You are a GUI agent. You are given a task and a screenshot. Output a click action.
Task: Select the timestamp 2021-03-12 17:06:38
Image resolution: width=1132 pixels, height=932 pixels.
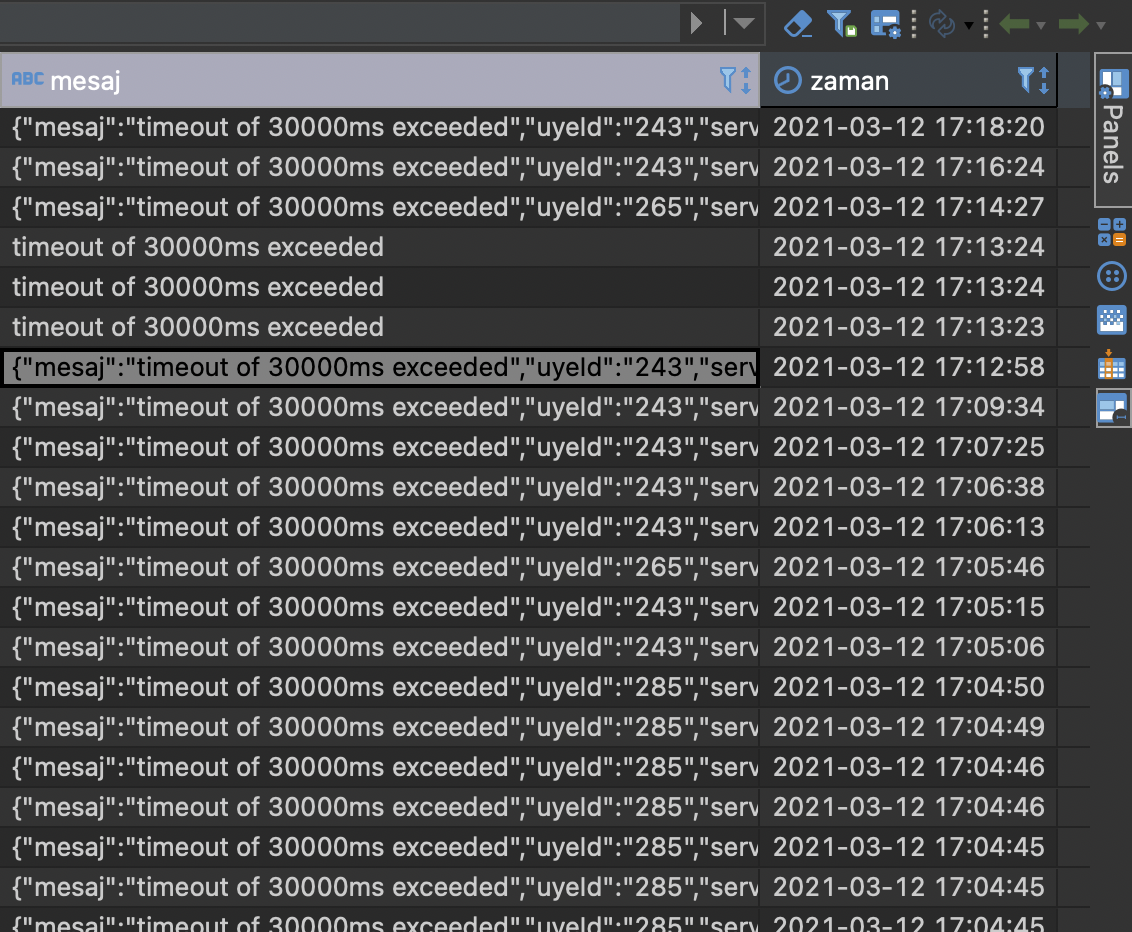click(x=908, y=487)
